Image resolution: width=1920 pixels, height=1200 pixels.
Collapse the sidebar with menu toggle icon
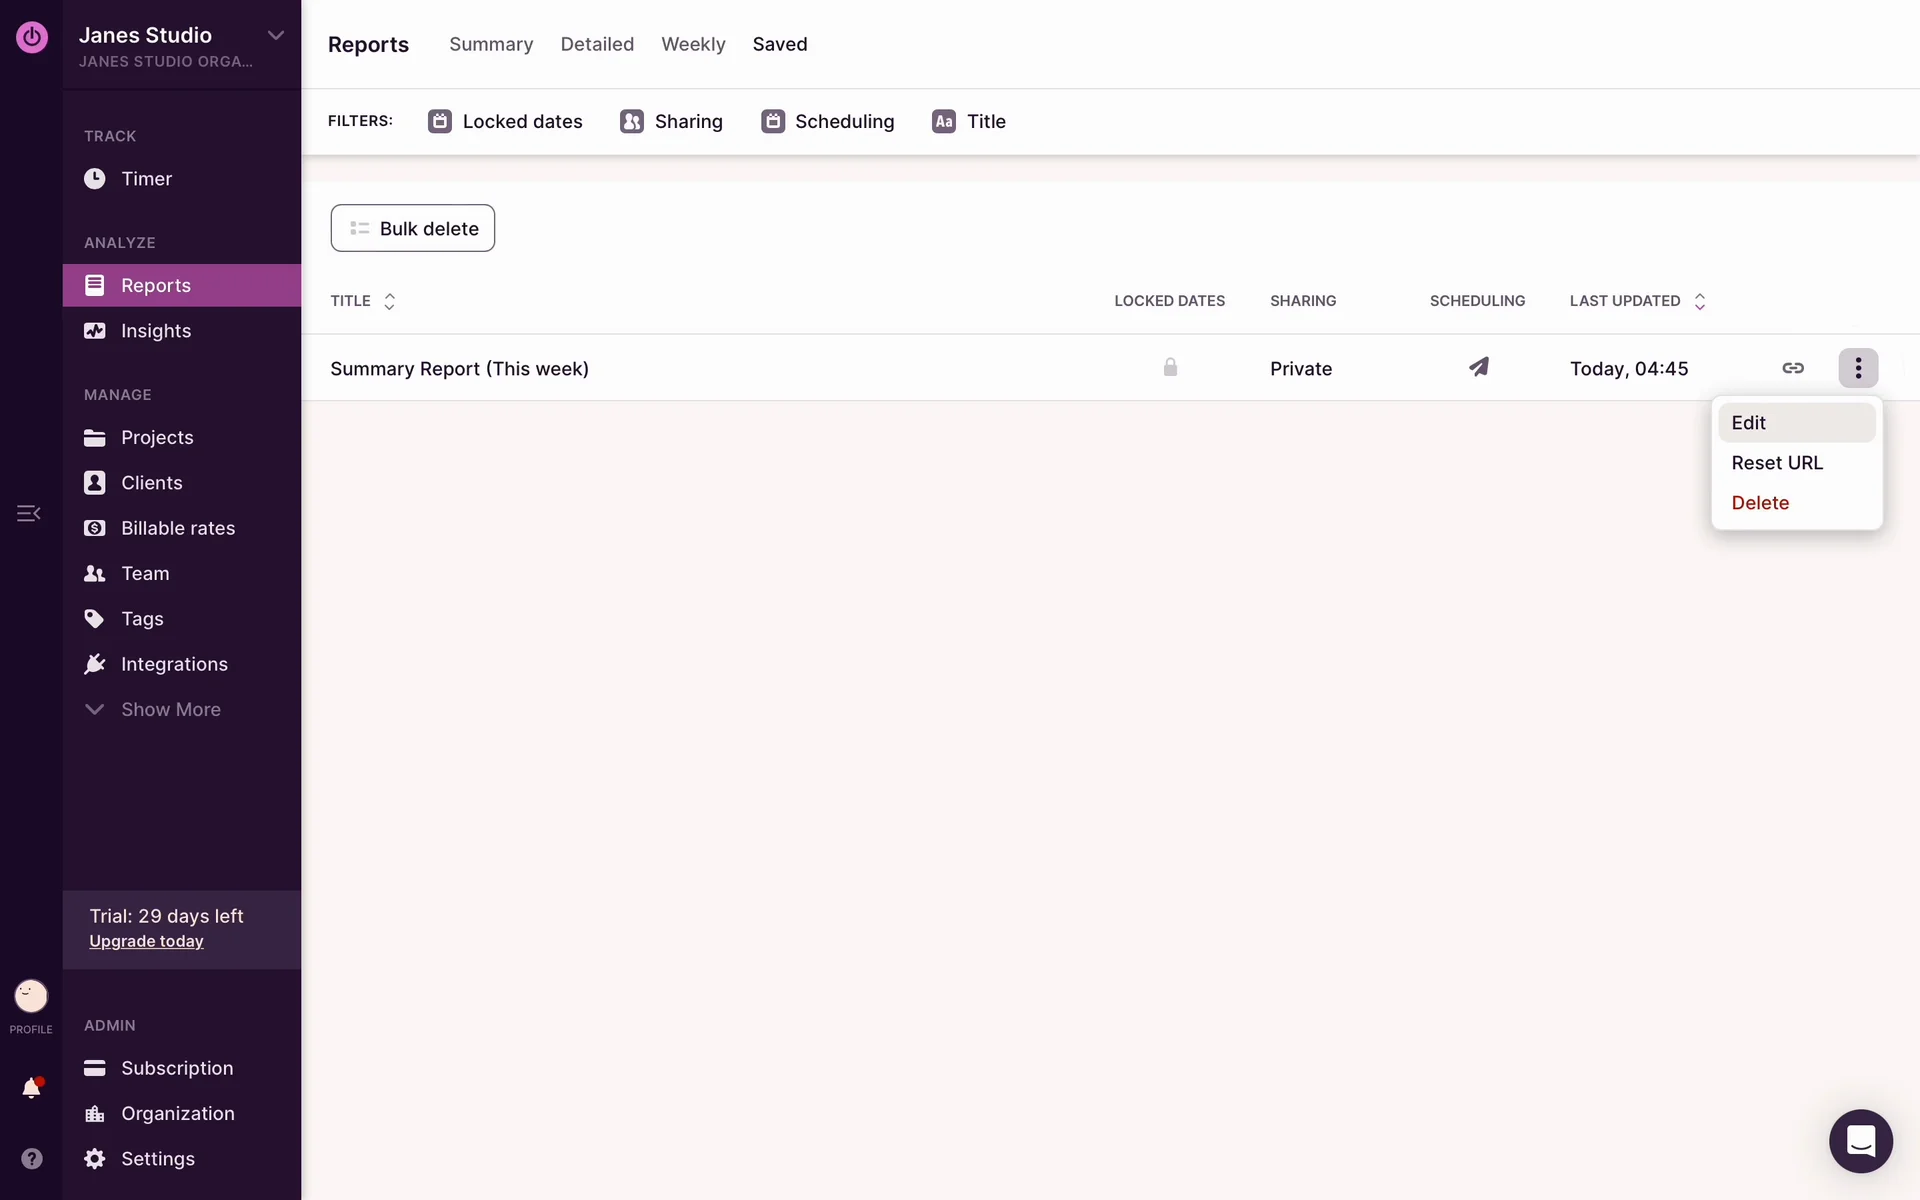pos(28,513)
